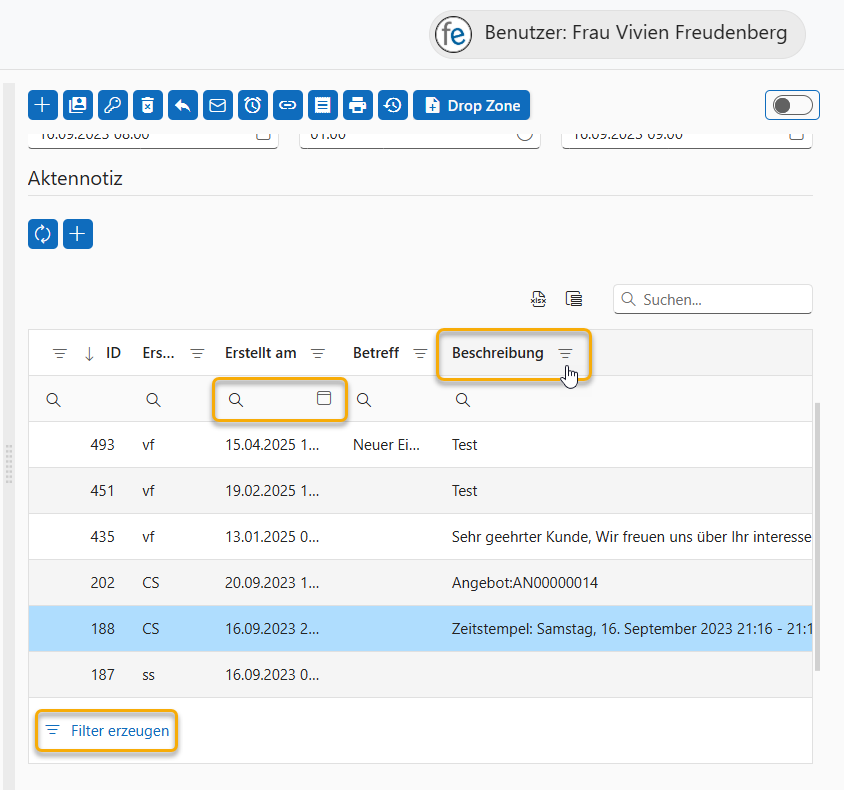Open calendar picker in Erstellt am filter
Image resolution: width=844 pixels, height=790 pixels.
(x=323, y=399)
